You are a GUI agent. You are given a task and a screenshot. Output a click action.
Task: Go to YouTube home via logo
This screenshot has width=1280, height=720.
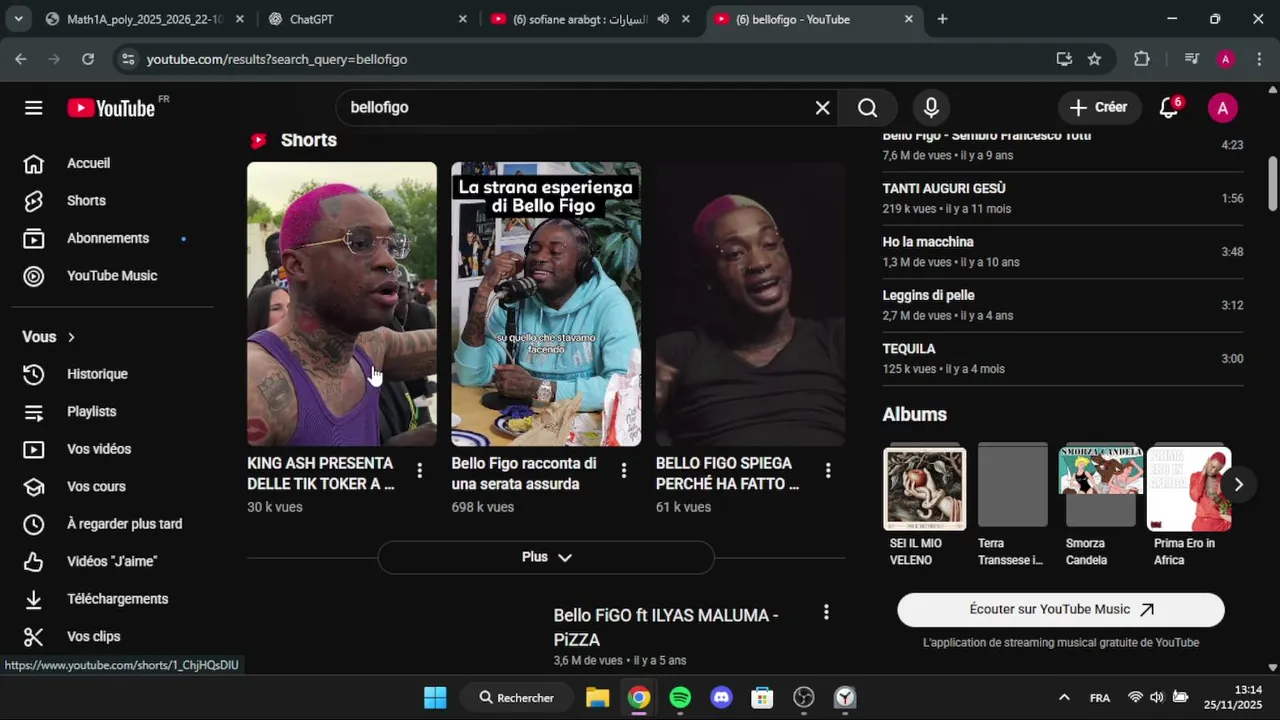pos(111,108)
